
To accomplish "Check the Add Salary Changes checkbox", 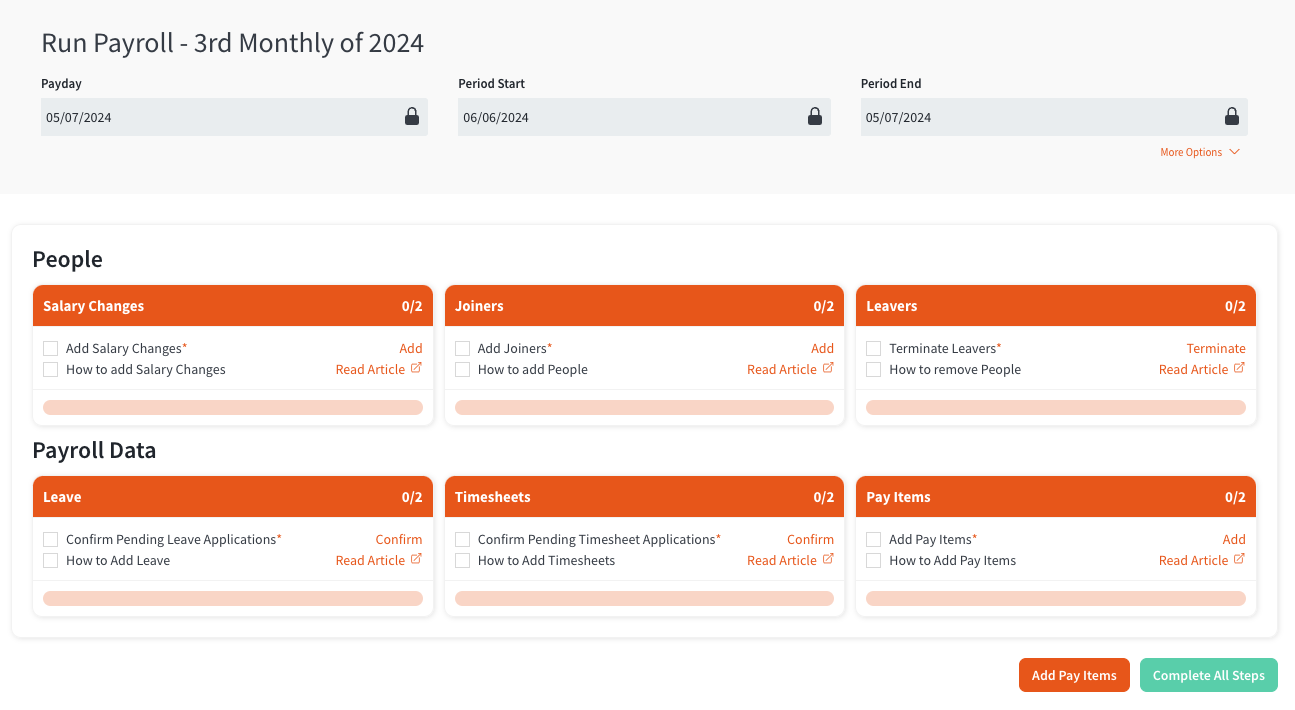I will [50, 347].
